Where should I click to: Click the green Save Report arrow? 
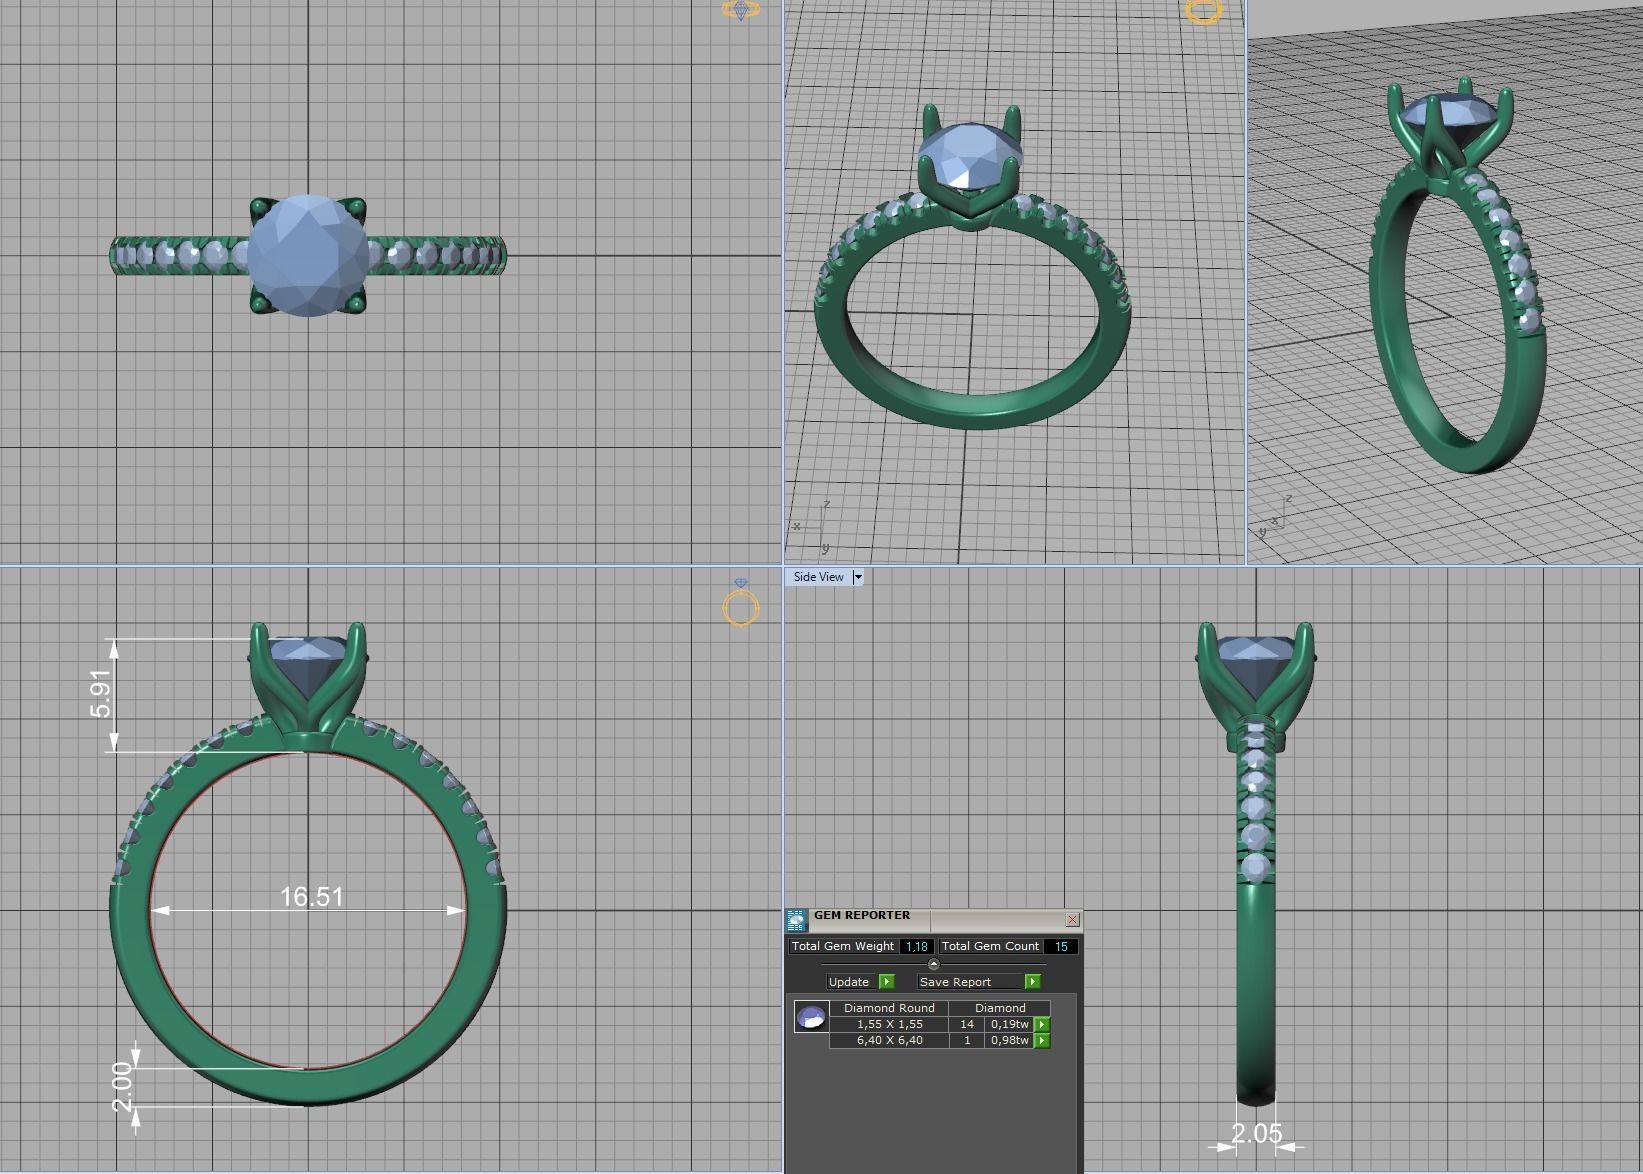coord(1032,982)
